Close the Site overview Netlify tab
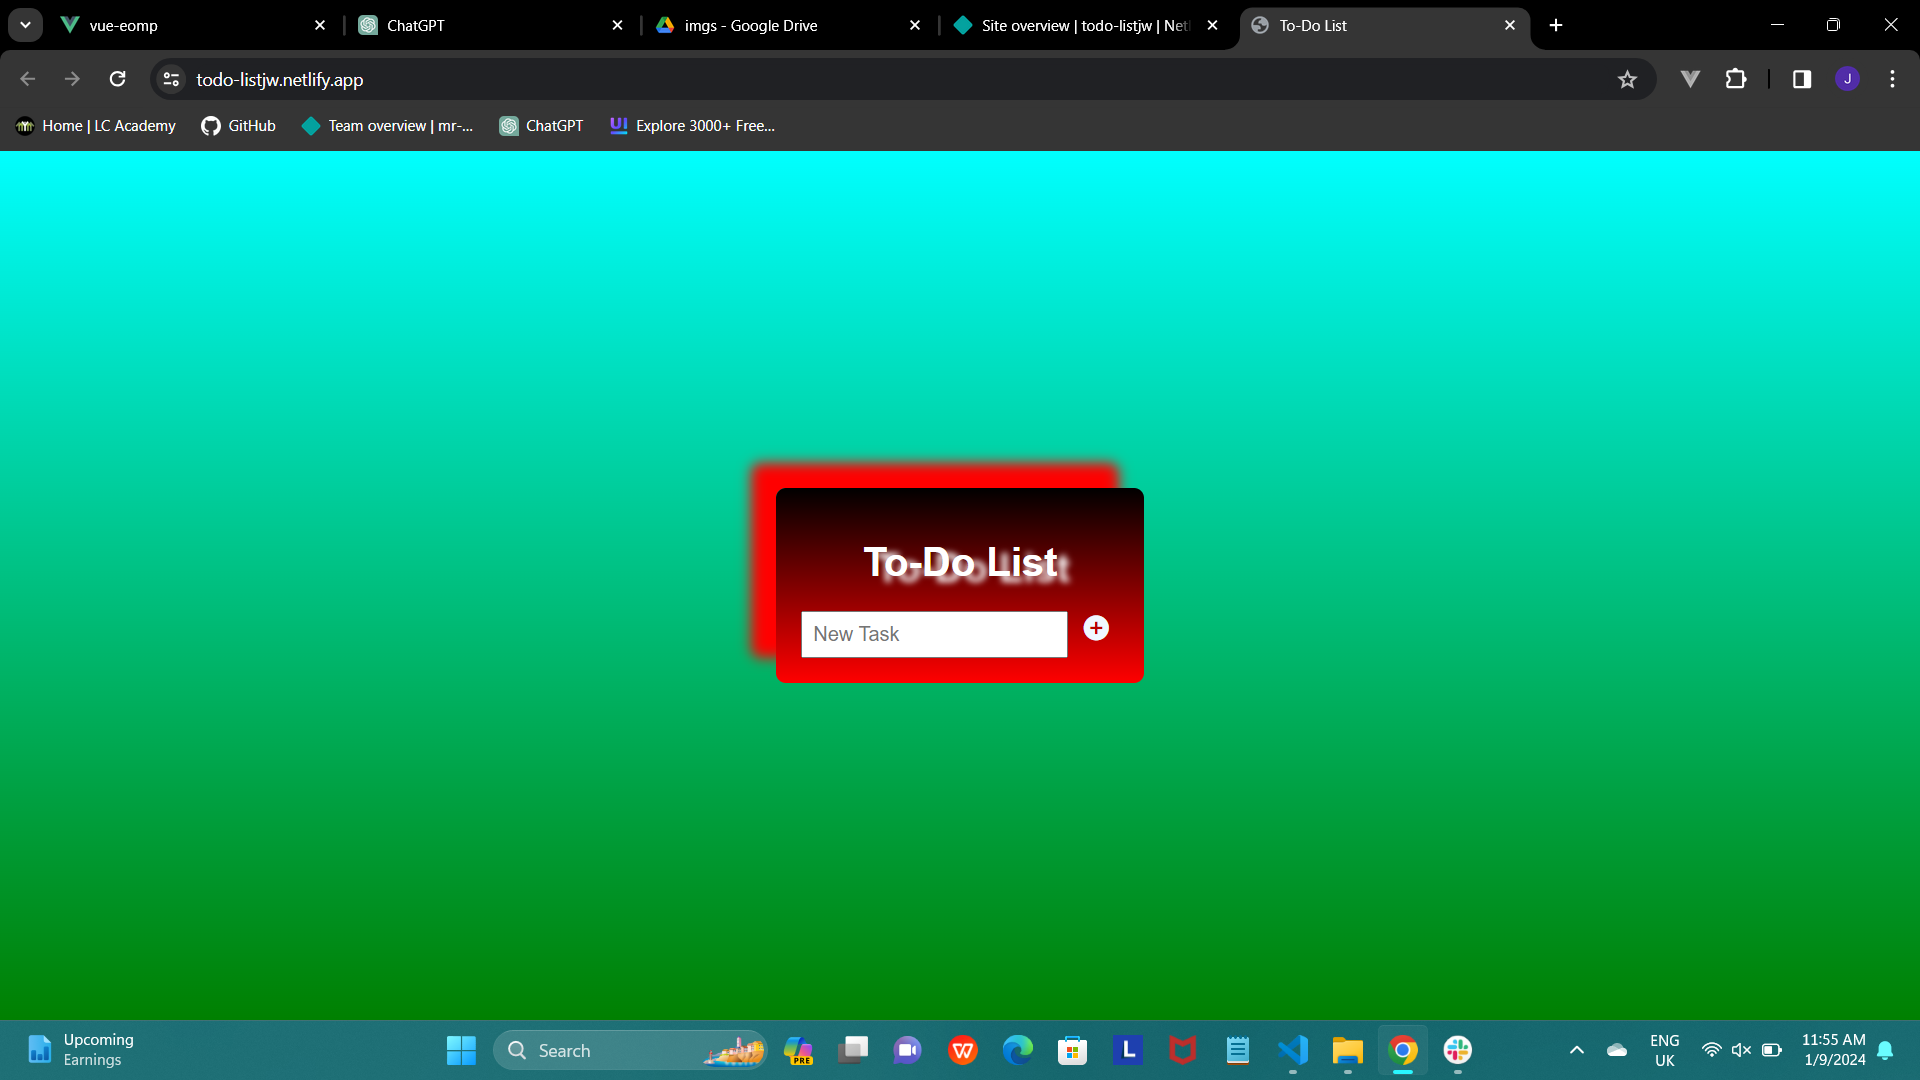Screen dimensions: 1920x1080 click(x=1212, y=25)
